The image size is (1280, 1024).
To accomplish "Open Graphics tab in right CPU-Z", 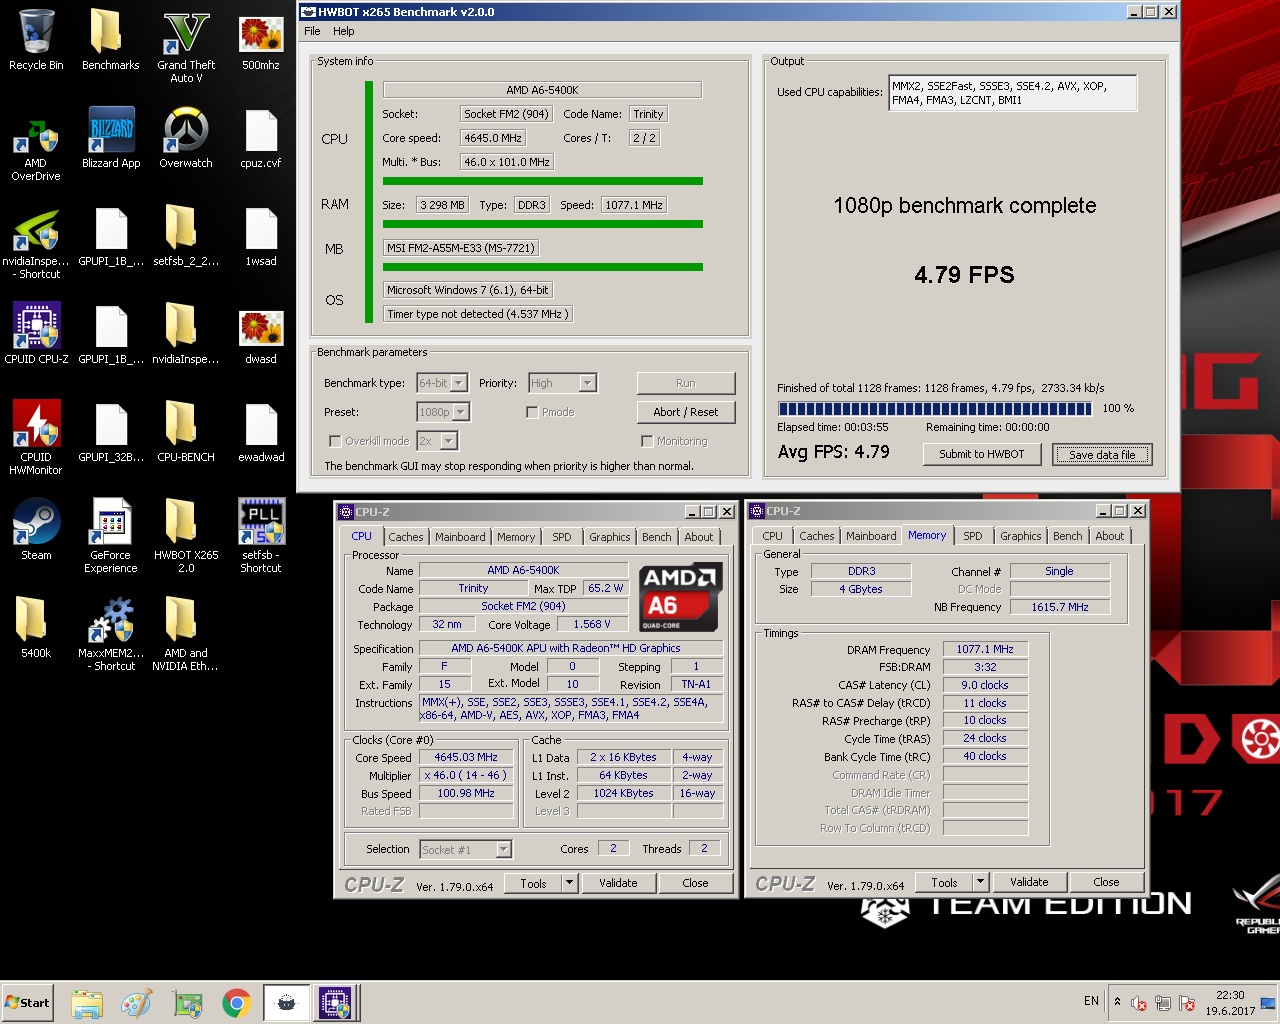I will coord(1021,536).
